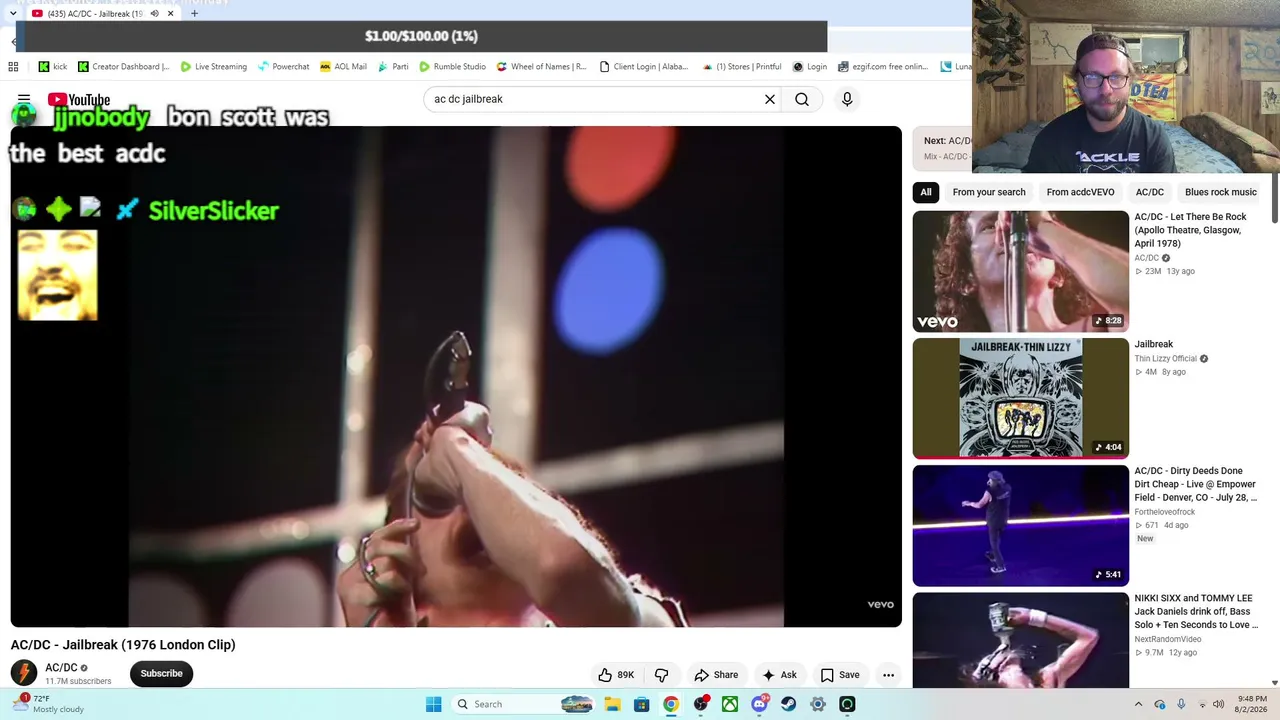Open 'Thin Lizzy Official' channel link

click(x=1165, y=358)
